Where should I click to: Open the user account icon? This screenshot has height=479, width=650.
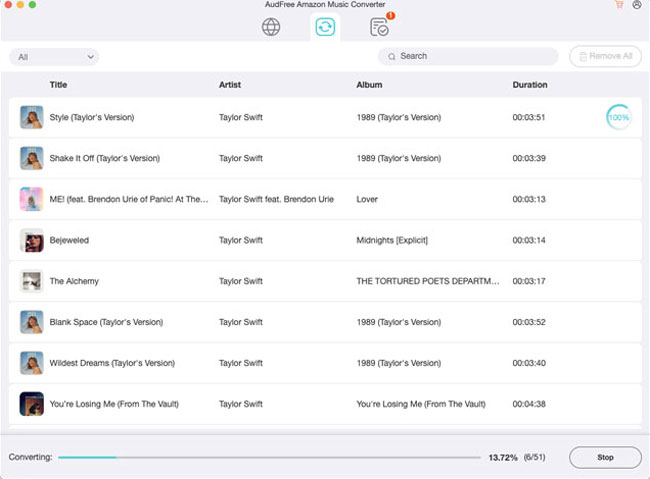pyautogui.click(x=637, y=5)
